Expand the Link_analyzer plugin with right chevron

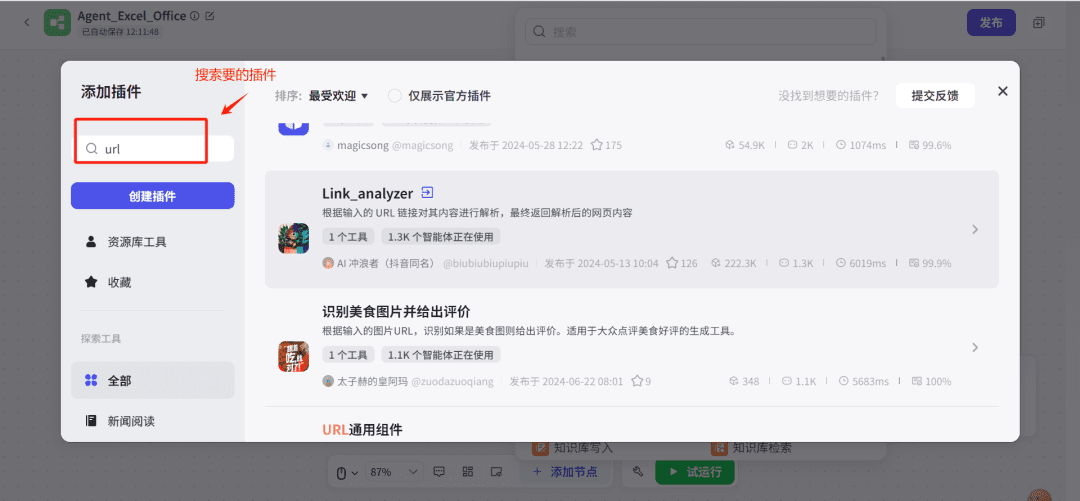975,229
